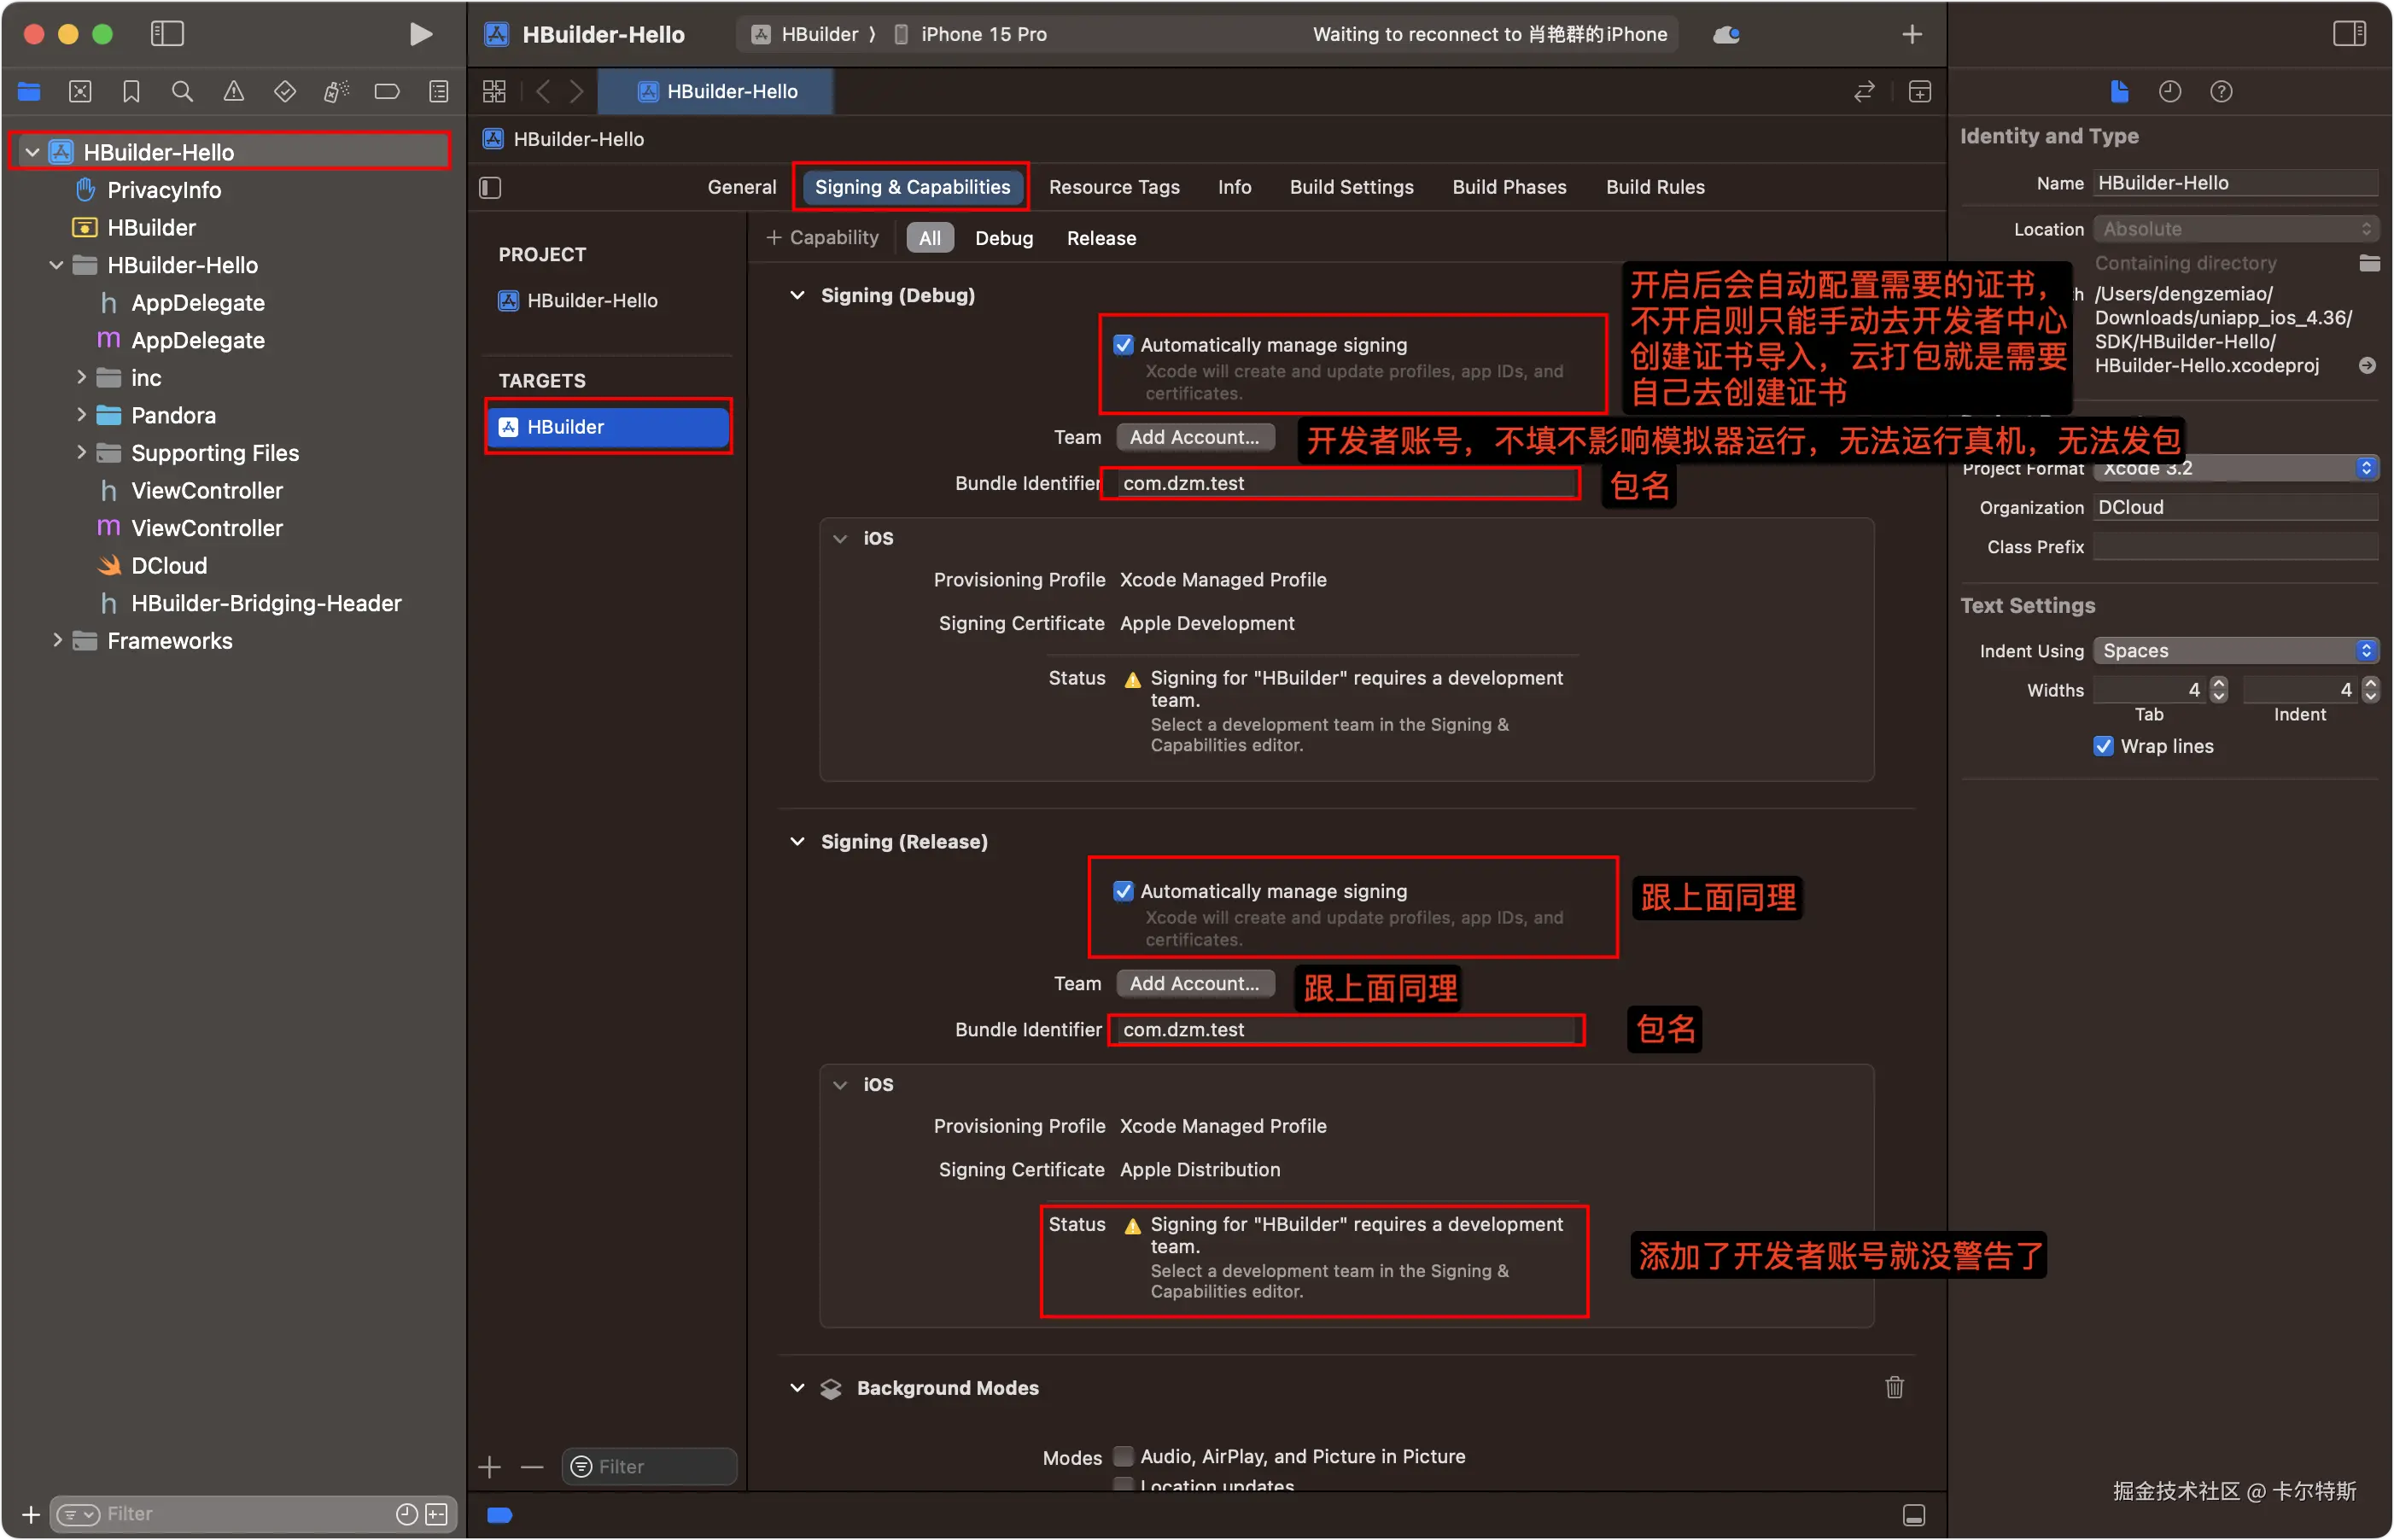Toggle the right inspector panel icon
Image resolution: width=2394 pixels, height=1540 pixels.
(2348, 34)
